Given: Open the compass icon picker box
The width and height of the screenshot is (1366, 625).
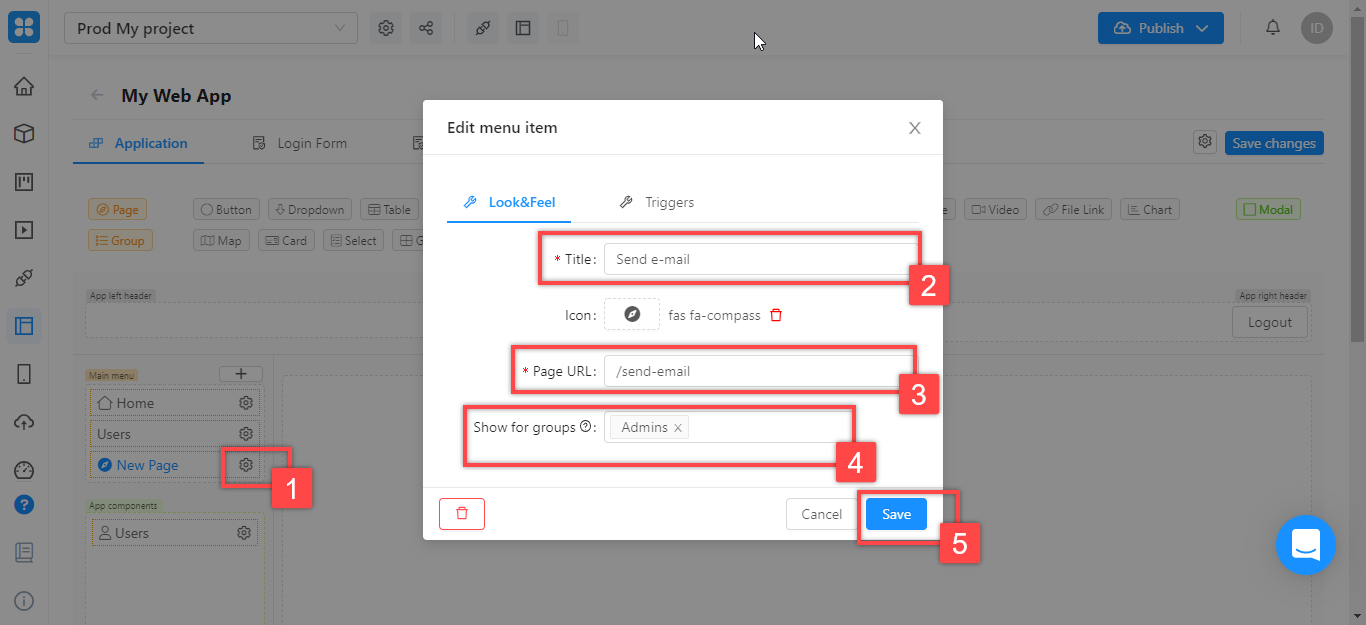Looking at the screenshot, I should [632, 315].
